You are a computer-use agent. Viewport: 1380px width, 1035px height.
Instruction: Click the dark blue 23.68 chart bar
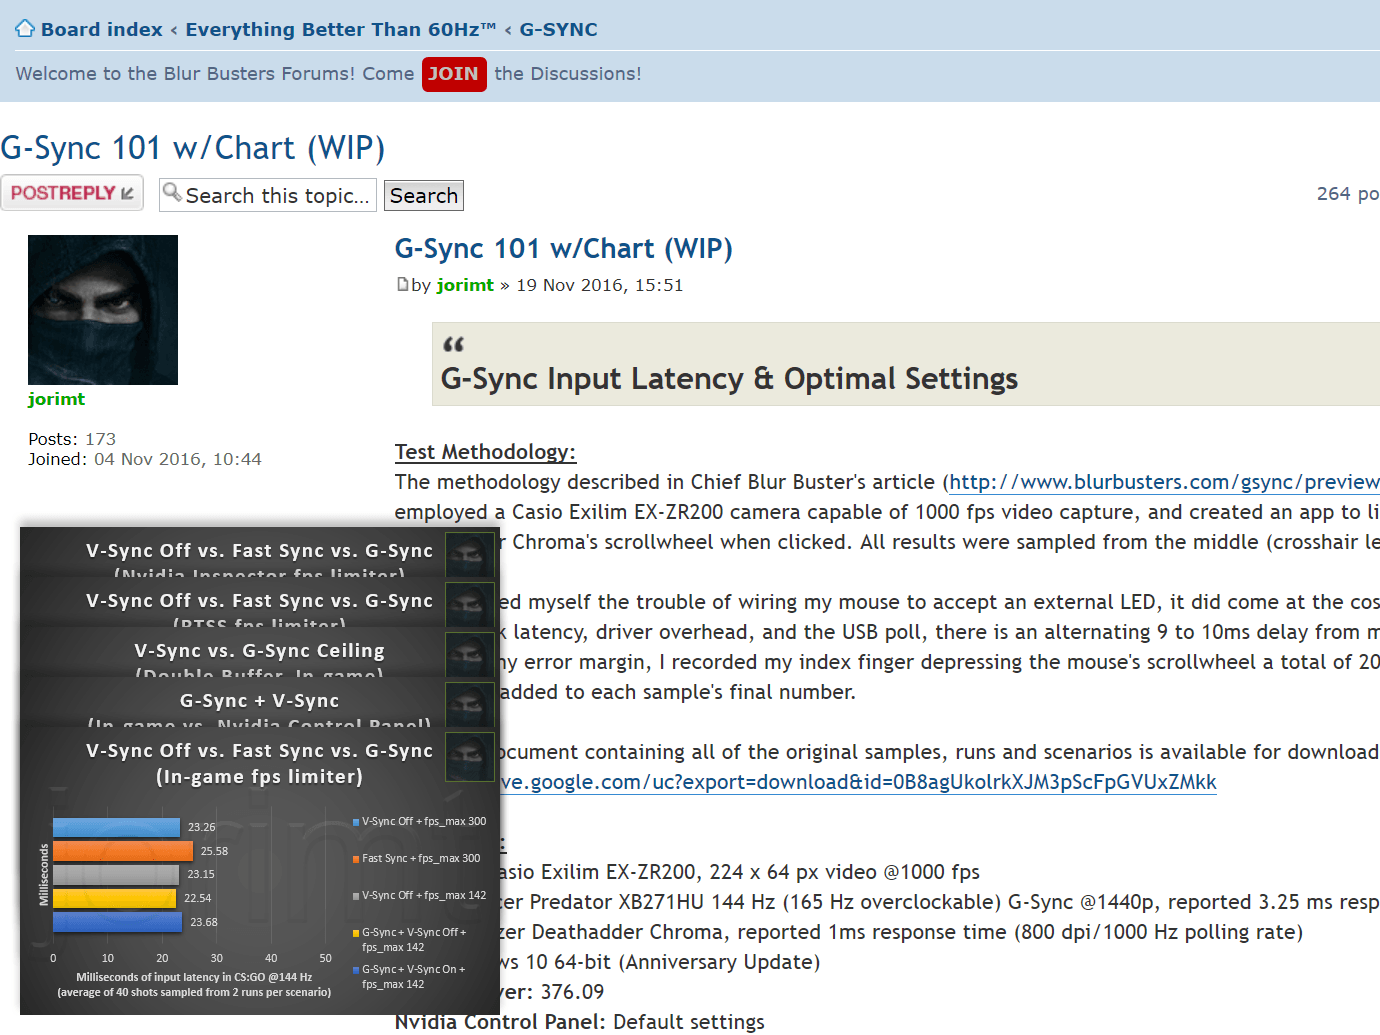tap(117, 922)
